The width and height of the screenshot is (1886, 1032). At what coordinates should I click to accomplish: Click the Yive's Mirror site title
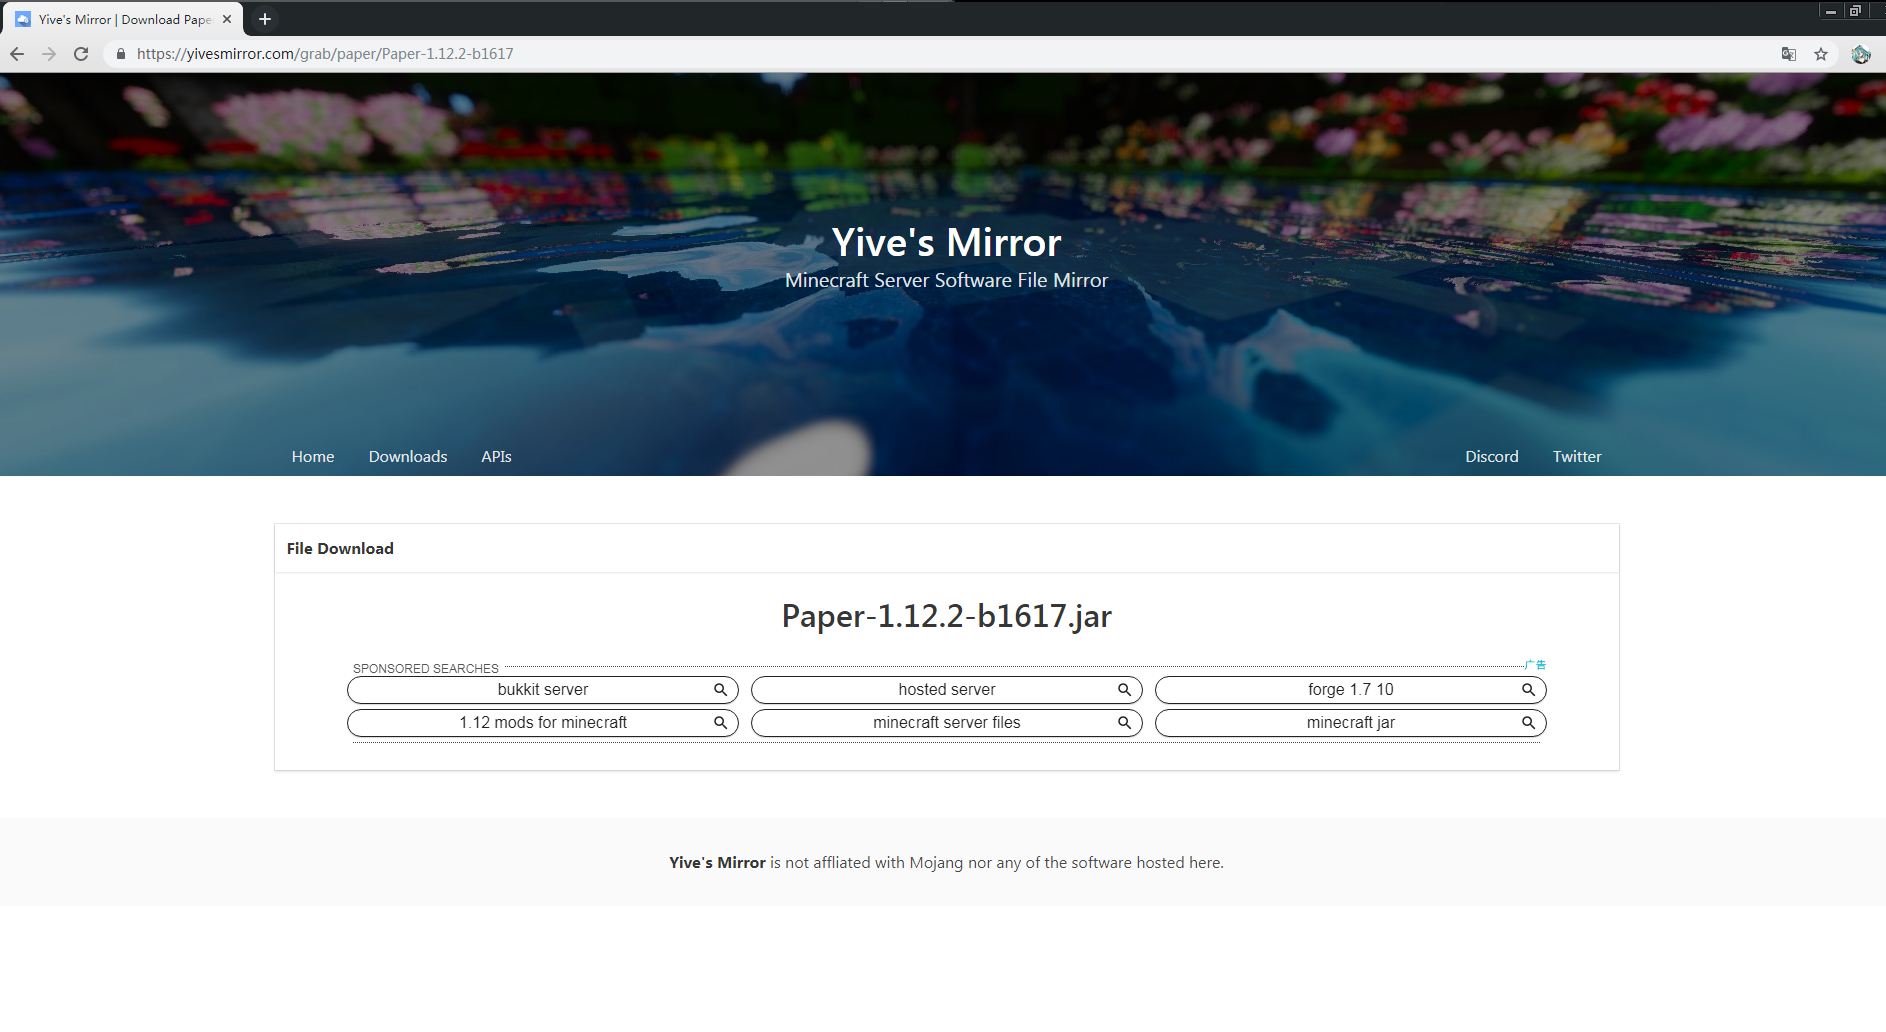[x=946, y=243]
